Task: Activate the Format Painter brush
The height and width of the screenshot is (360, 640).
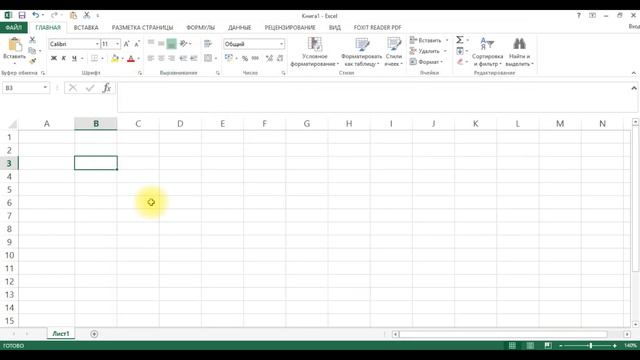Action: 32,61
